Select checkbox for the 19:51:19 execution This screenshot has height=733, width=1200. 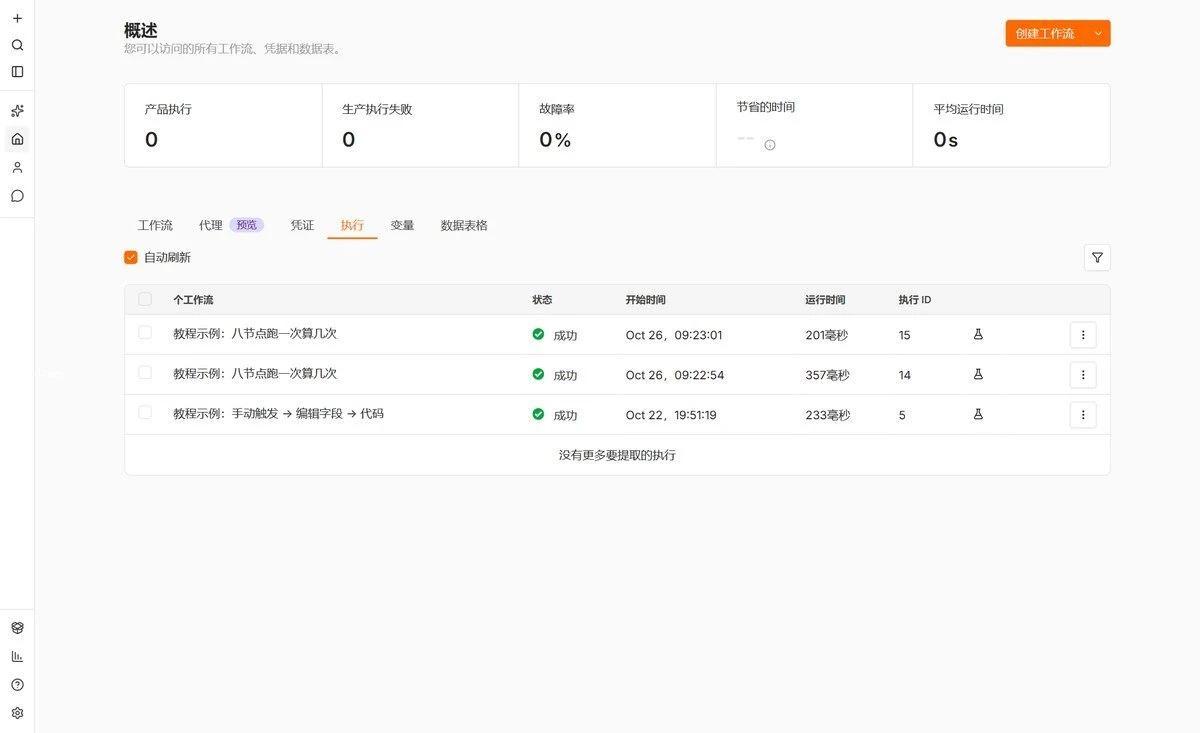(145, 412)
